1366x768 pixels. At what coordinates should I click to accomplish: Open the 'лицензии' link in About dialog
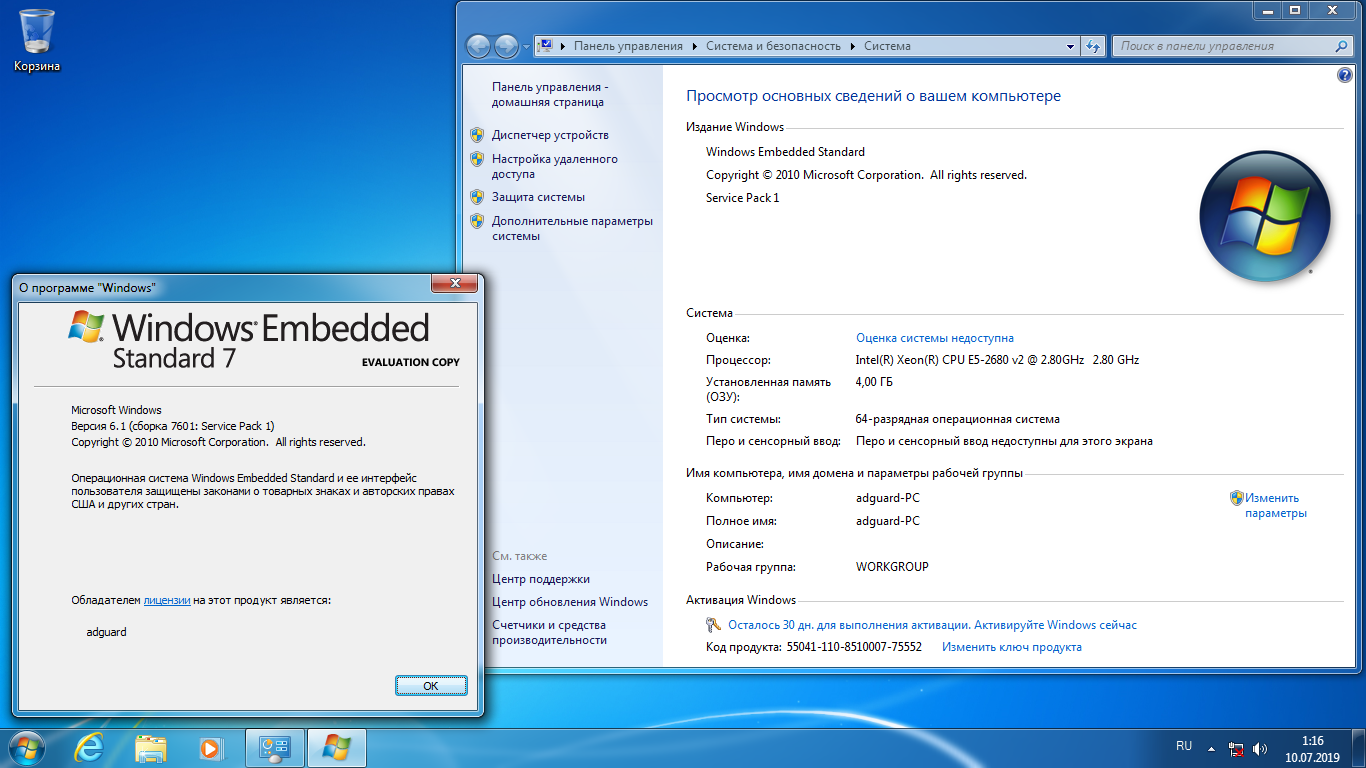tap(167, 600)
